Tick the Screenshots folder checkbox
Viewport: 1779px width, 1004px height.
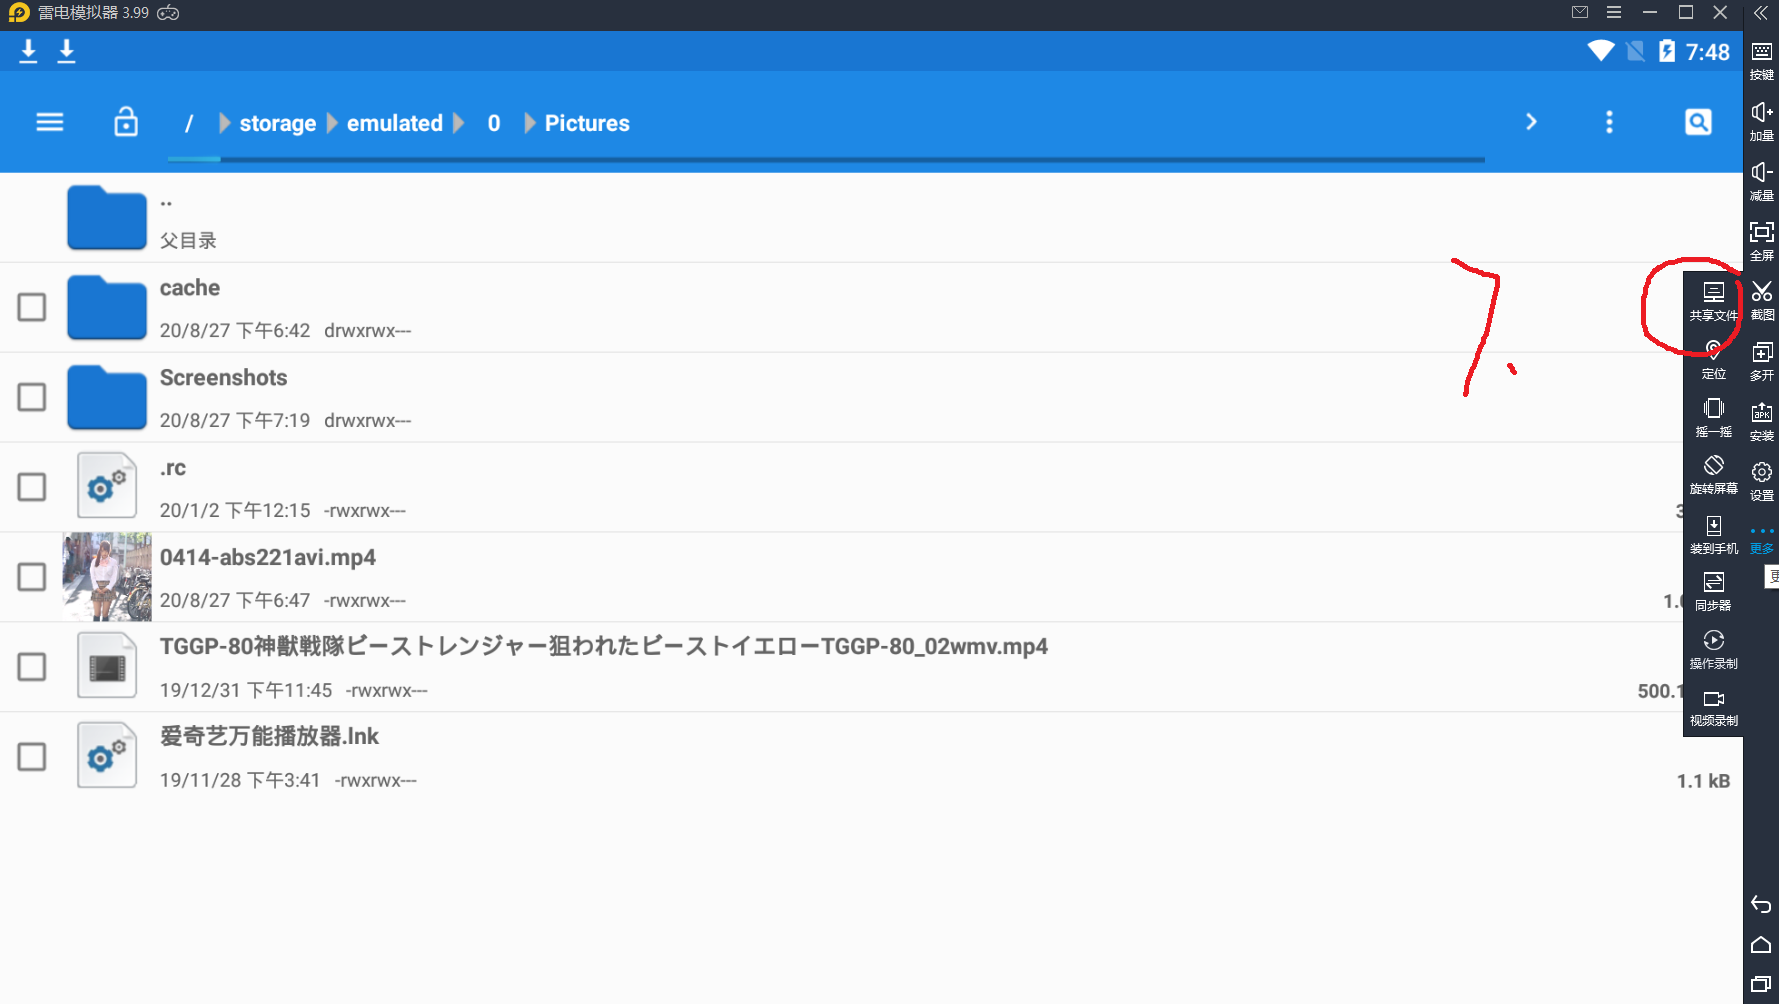(32, 397)
